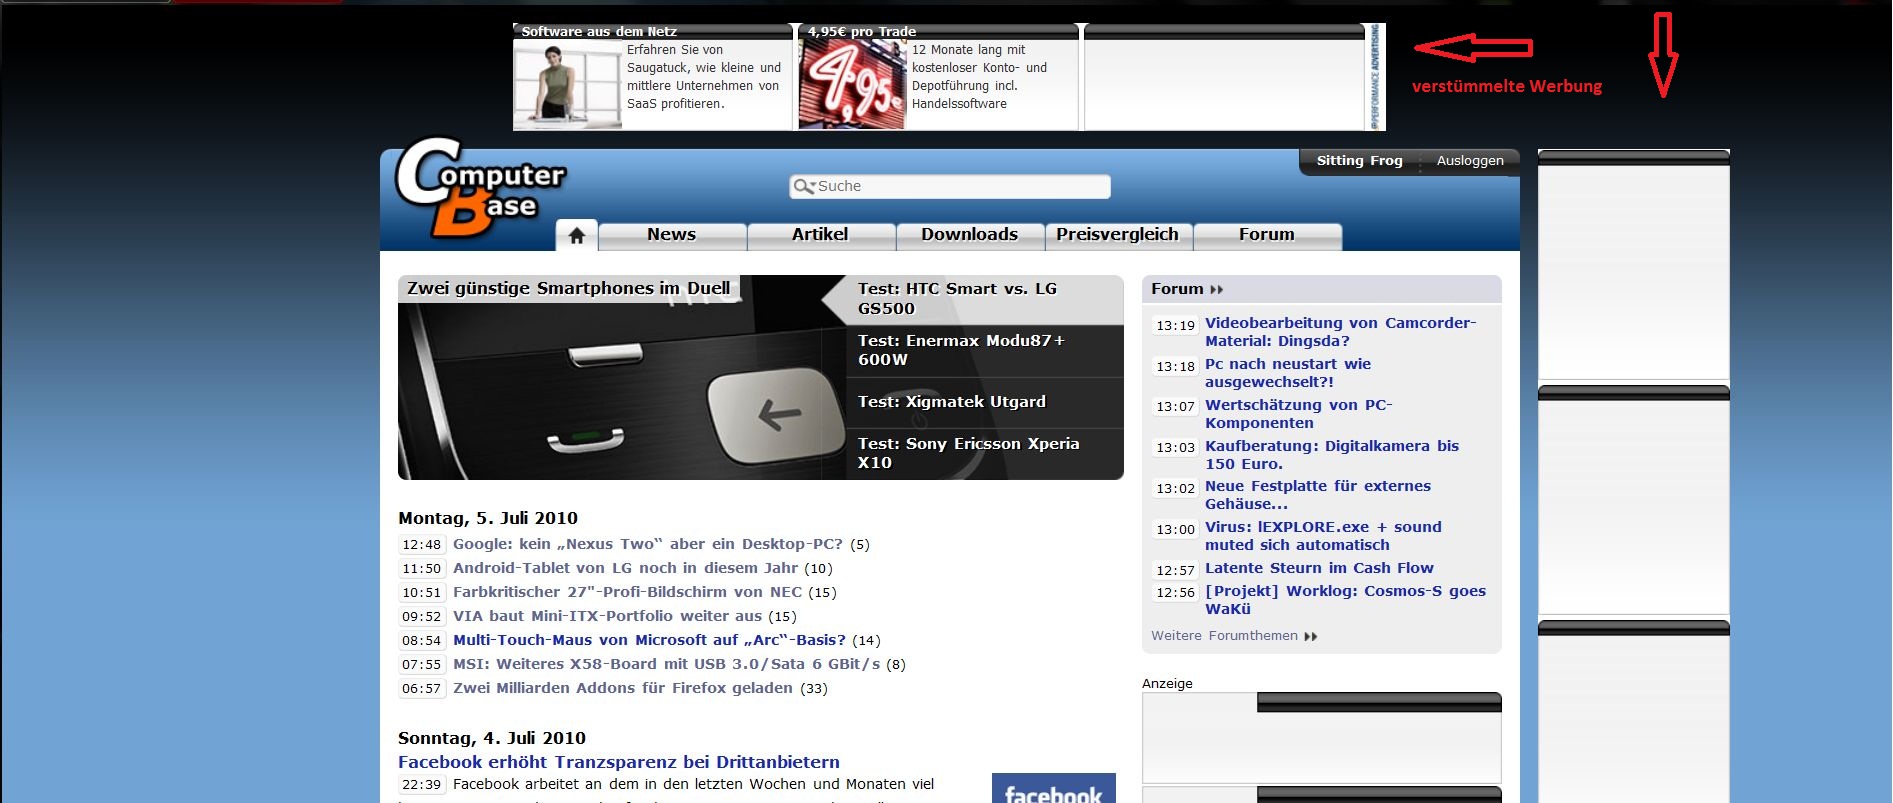Click the 13:19 forum timestamp
Image resolution: width=1893 pixels, height=803 pixels.
[1175, 326]
